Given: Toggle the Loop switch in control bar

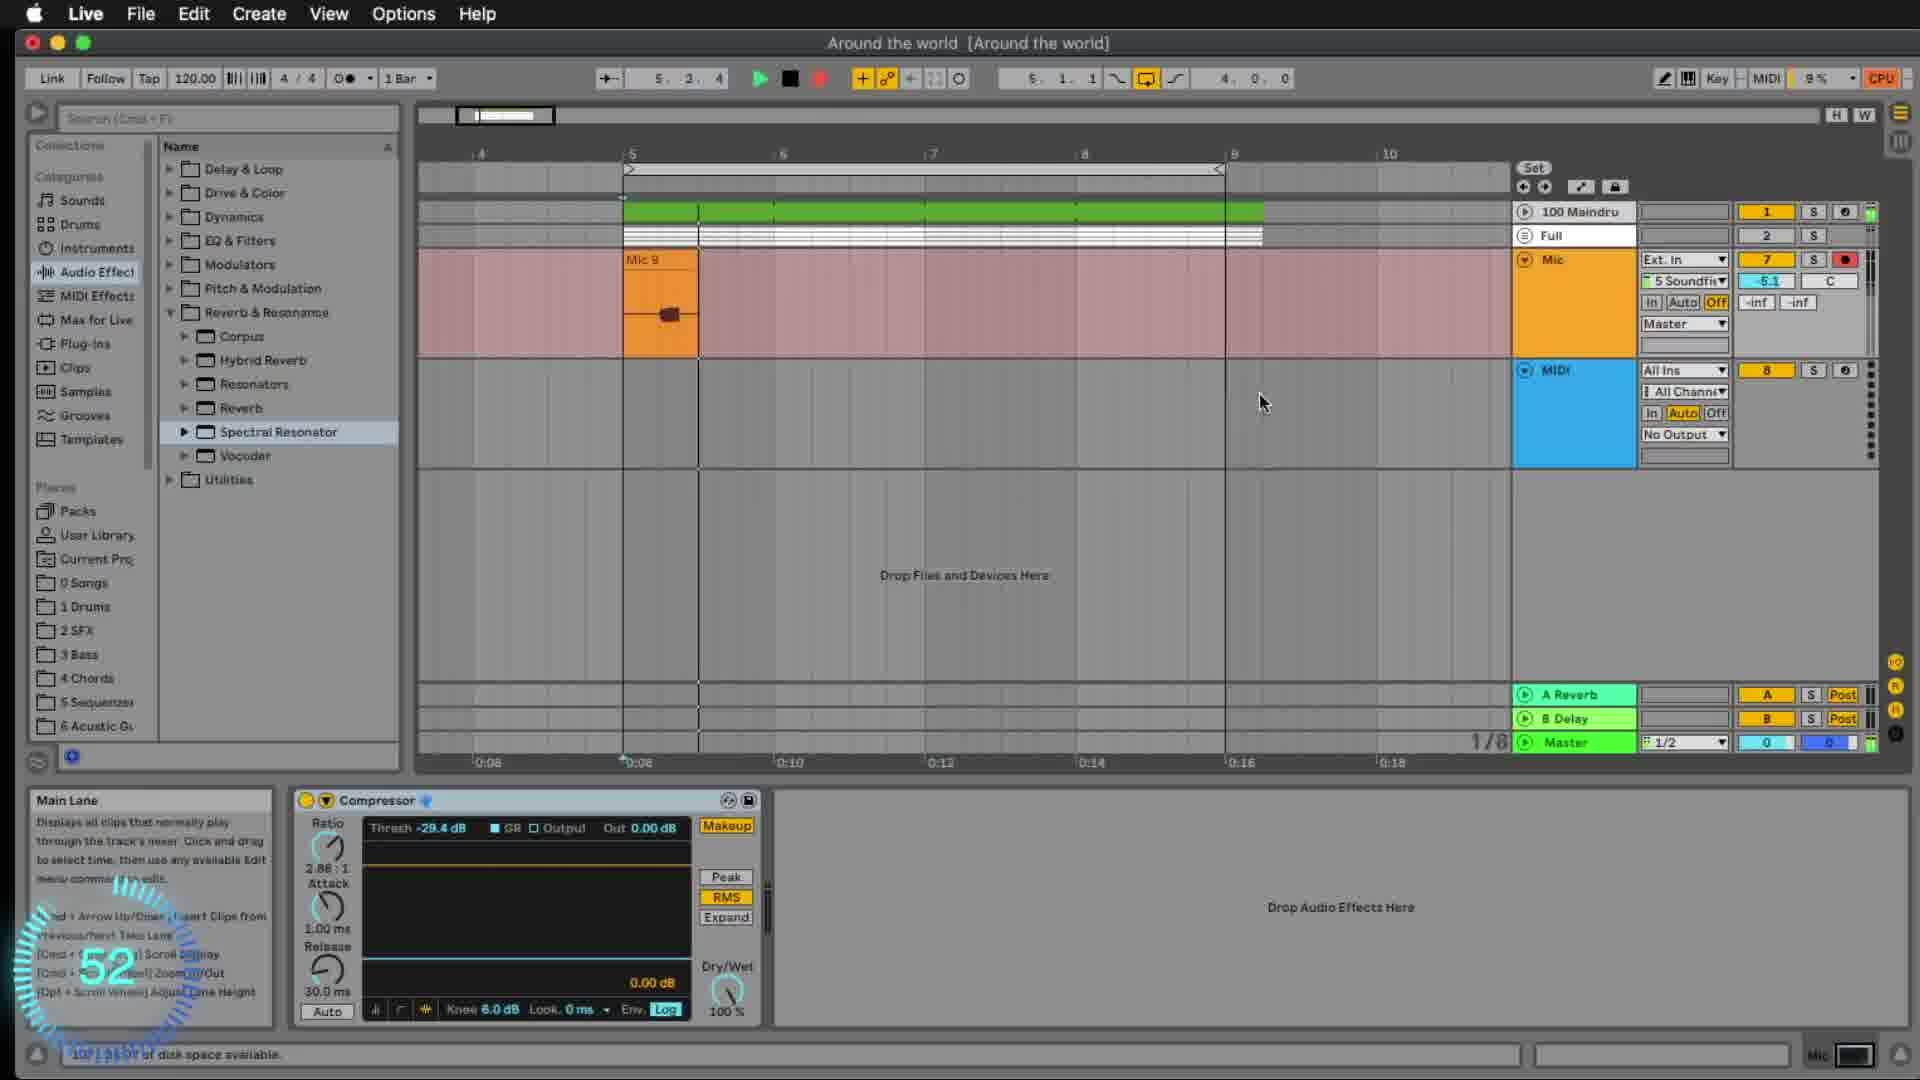Looking at the screenshot, I should click(x=1146, y=79).
